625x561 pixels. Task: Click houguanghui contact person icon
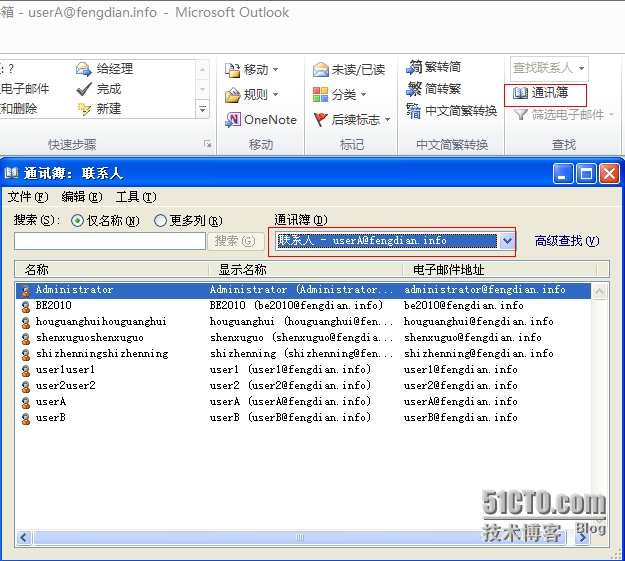[26, 323]
